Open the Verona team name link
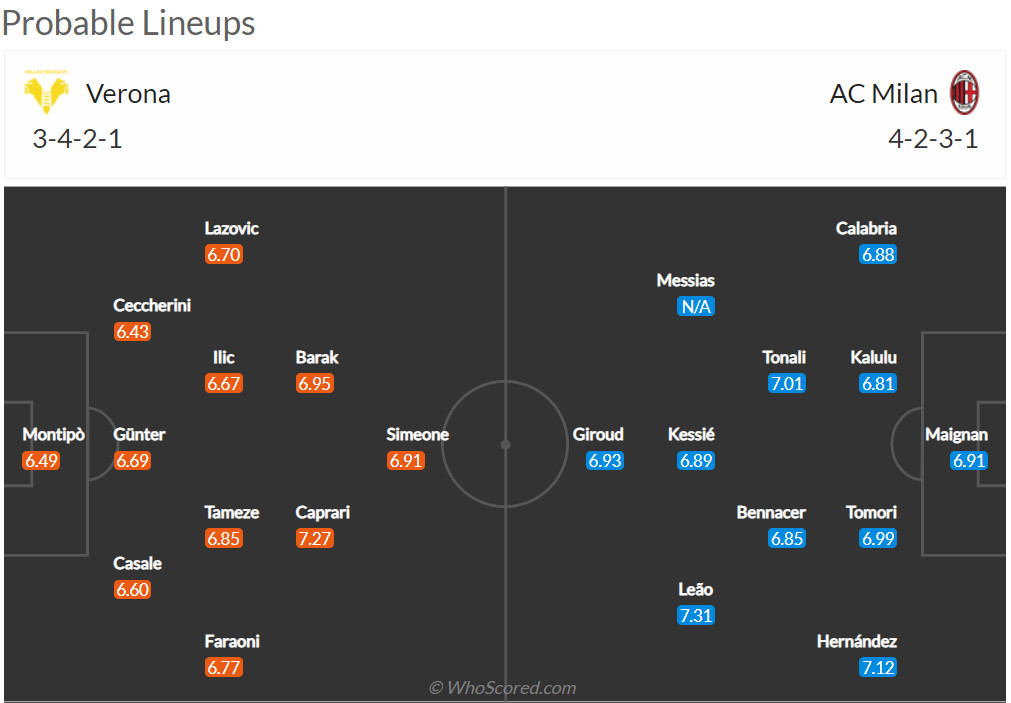This screenshot has width=1011, height=703. pos(128,94)
